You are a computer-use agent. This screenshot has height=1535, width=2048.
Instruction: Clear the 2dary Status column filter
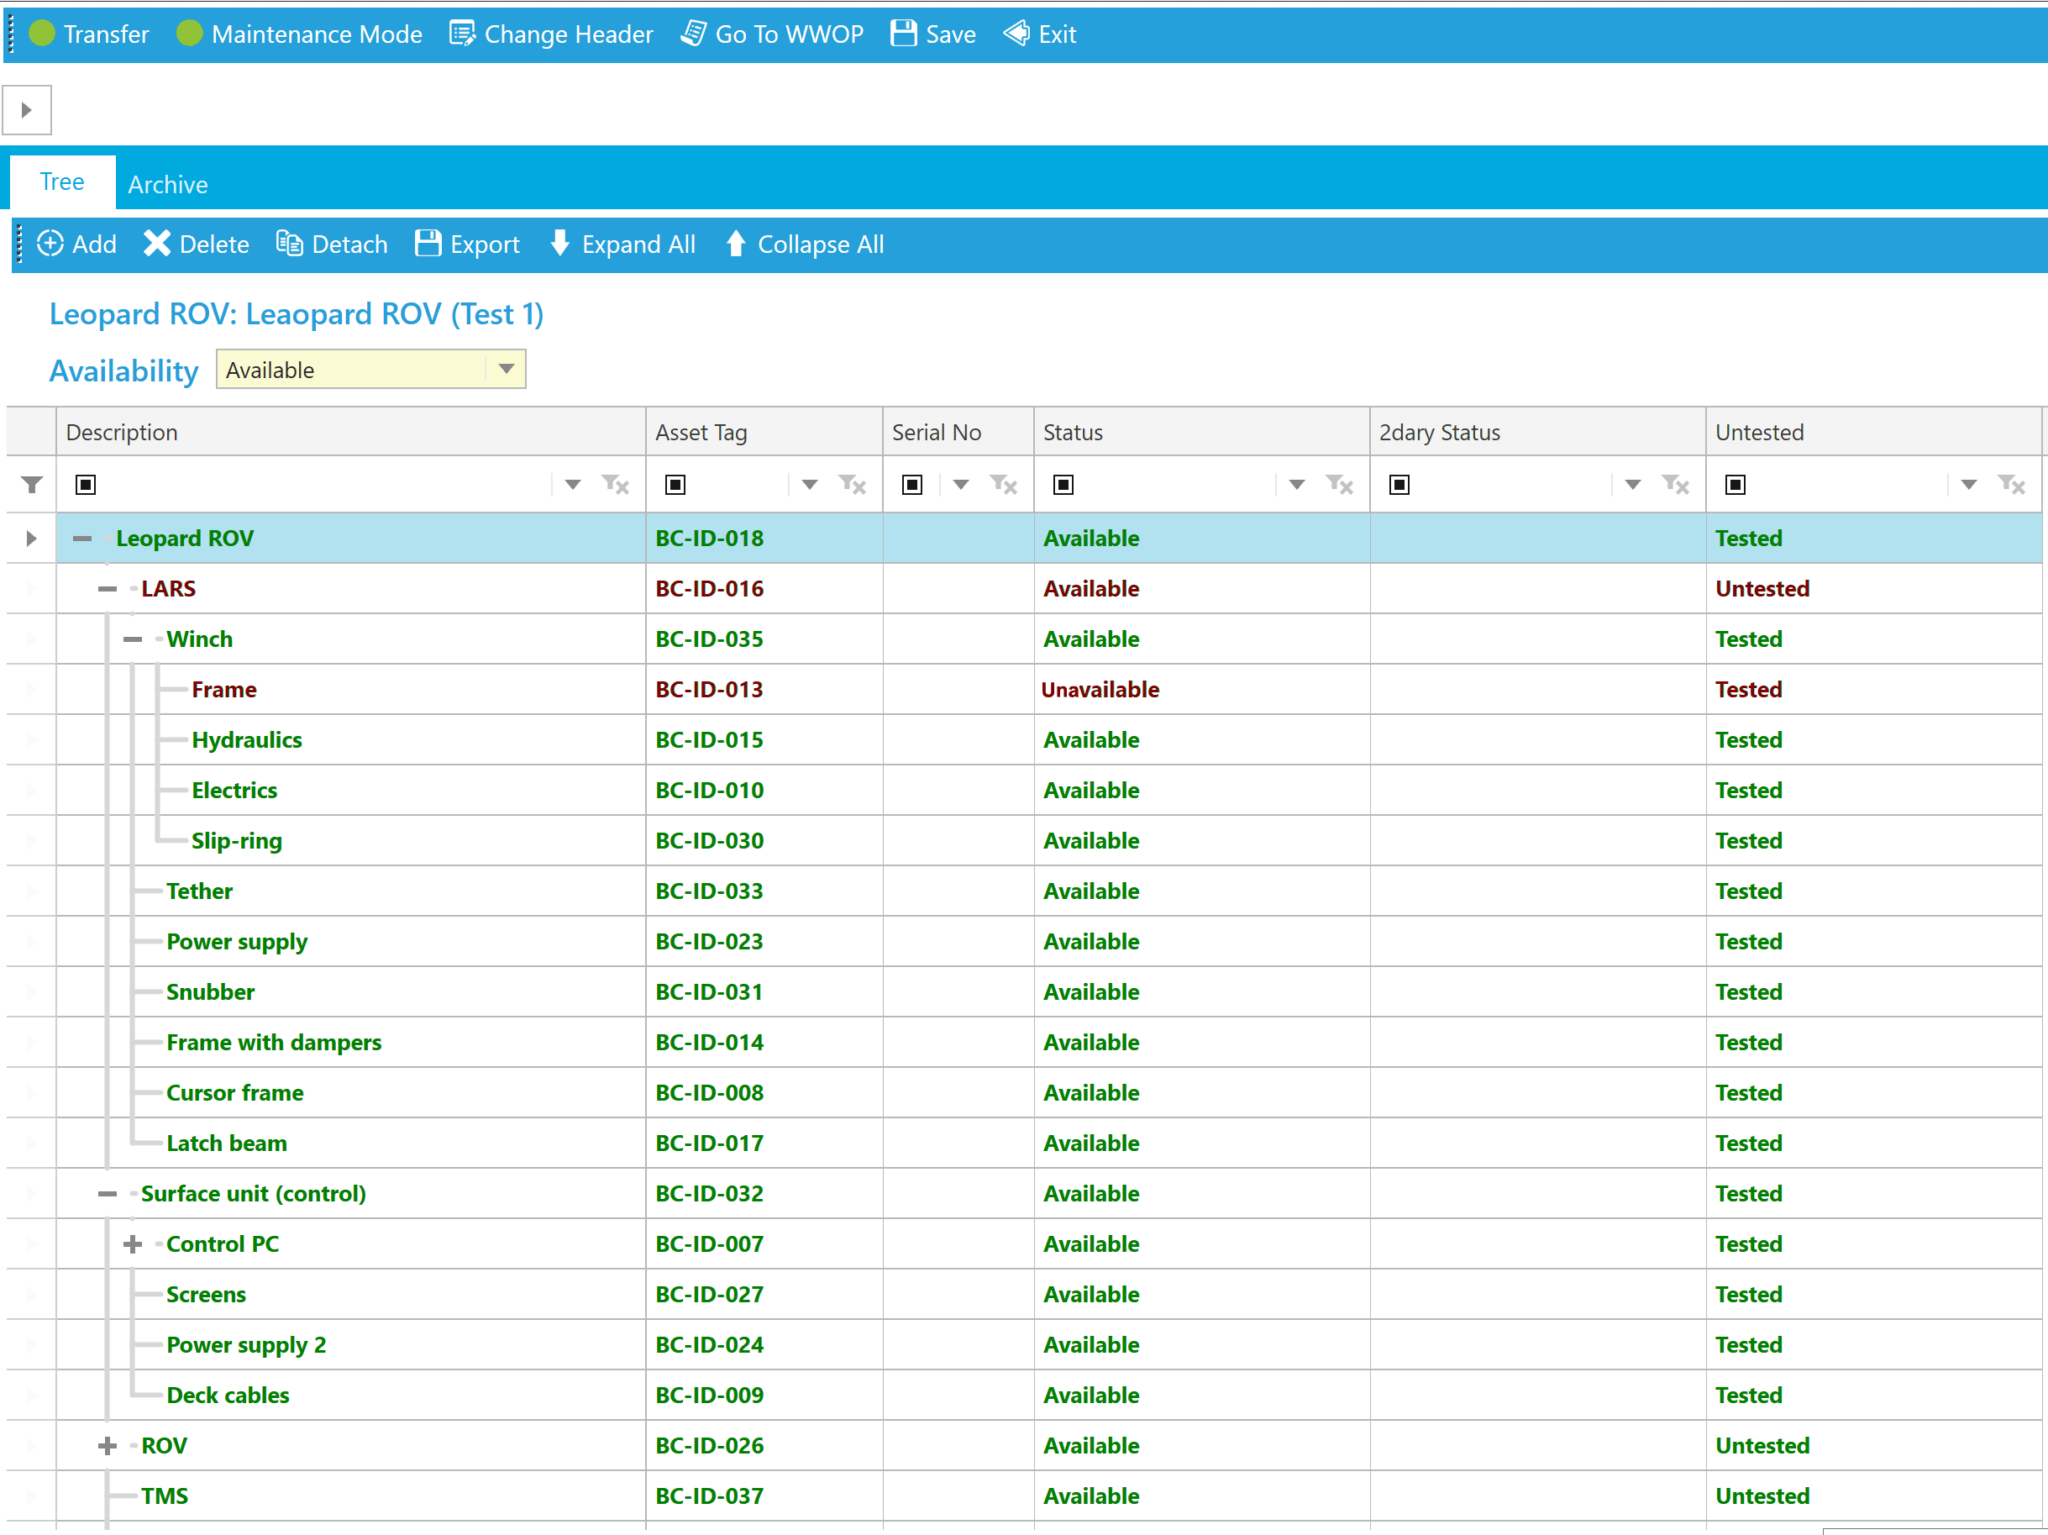click(x=1675, y=485)
